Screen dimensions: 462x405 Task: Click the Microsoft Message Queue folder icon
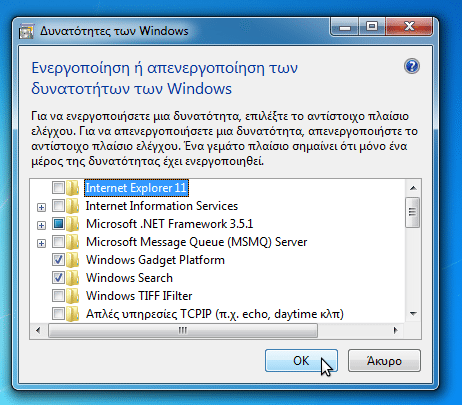72,242
